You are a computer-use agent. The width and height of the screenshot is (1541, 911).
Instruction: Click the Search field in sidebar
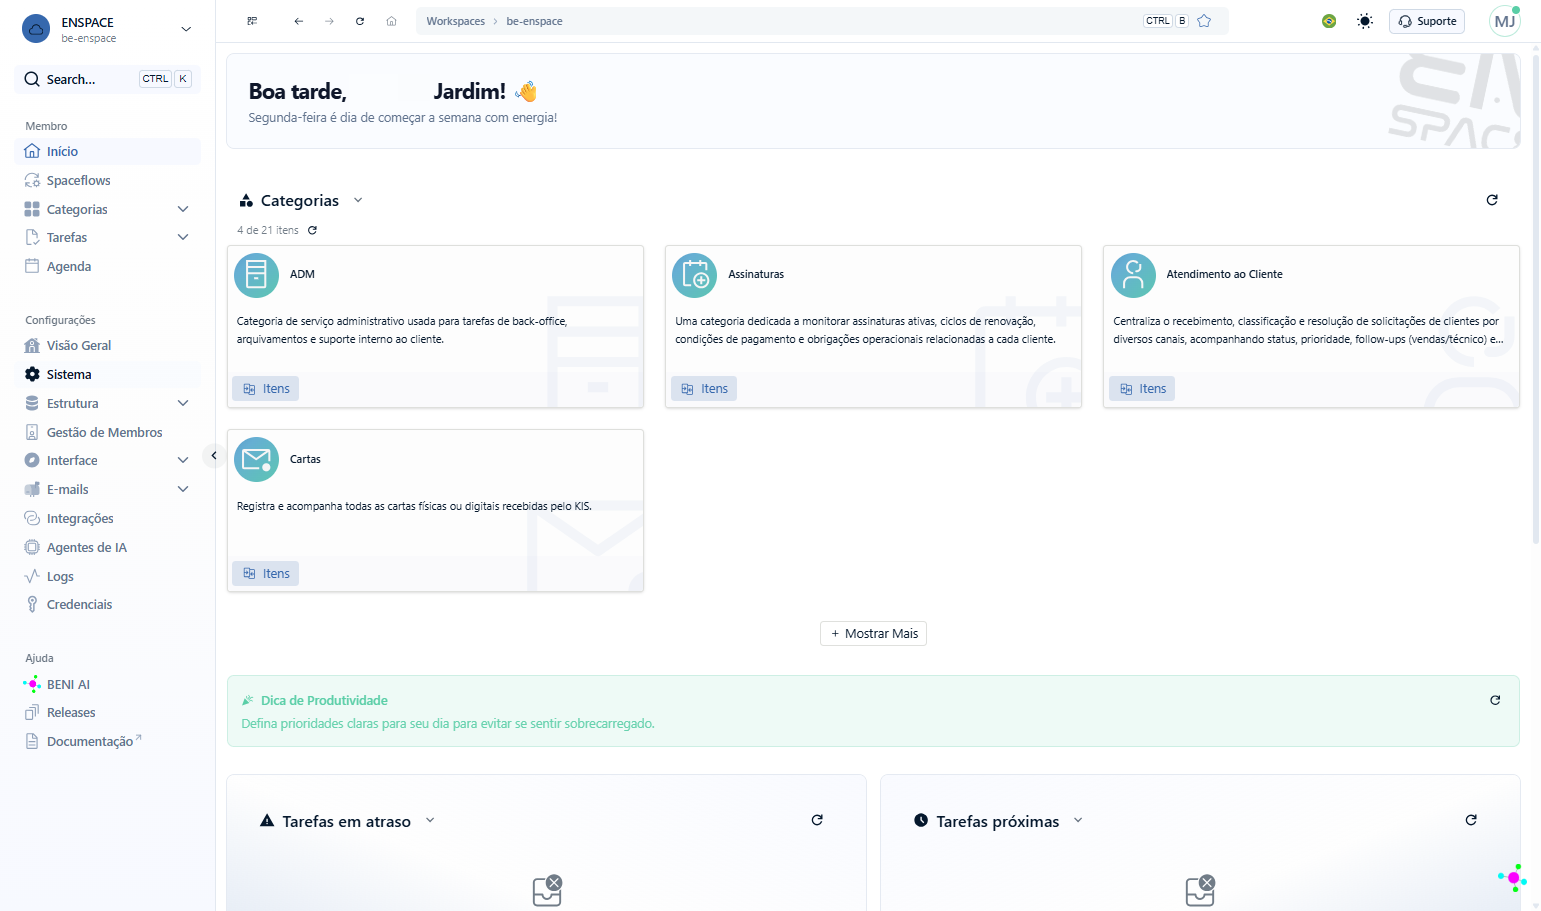[108, 79]
